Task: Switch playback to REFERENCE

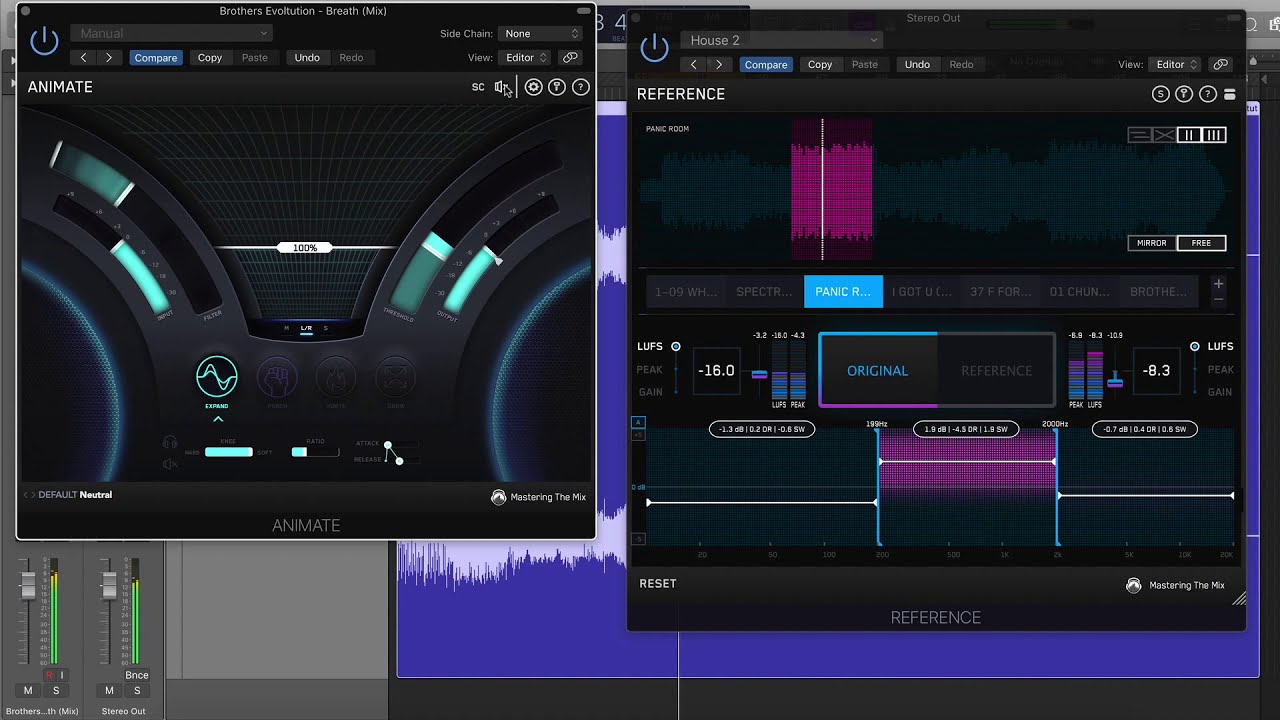Action: (996, 371)
